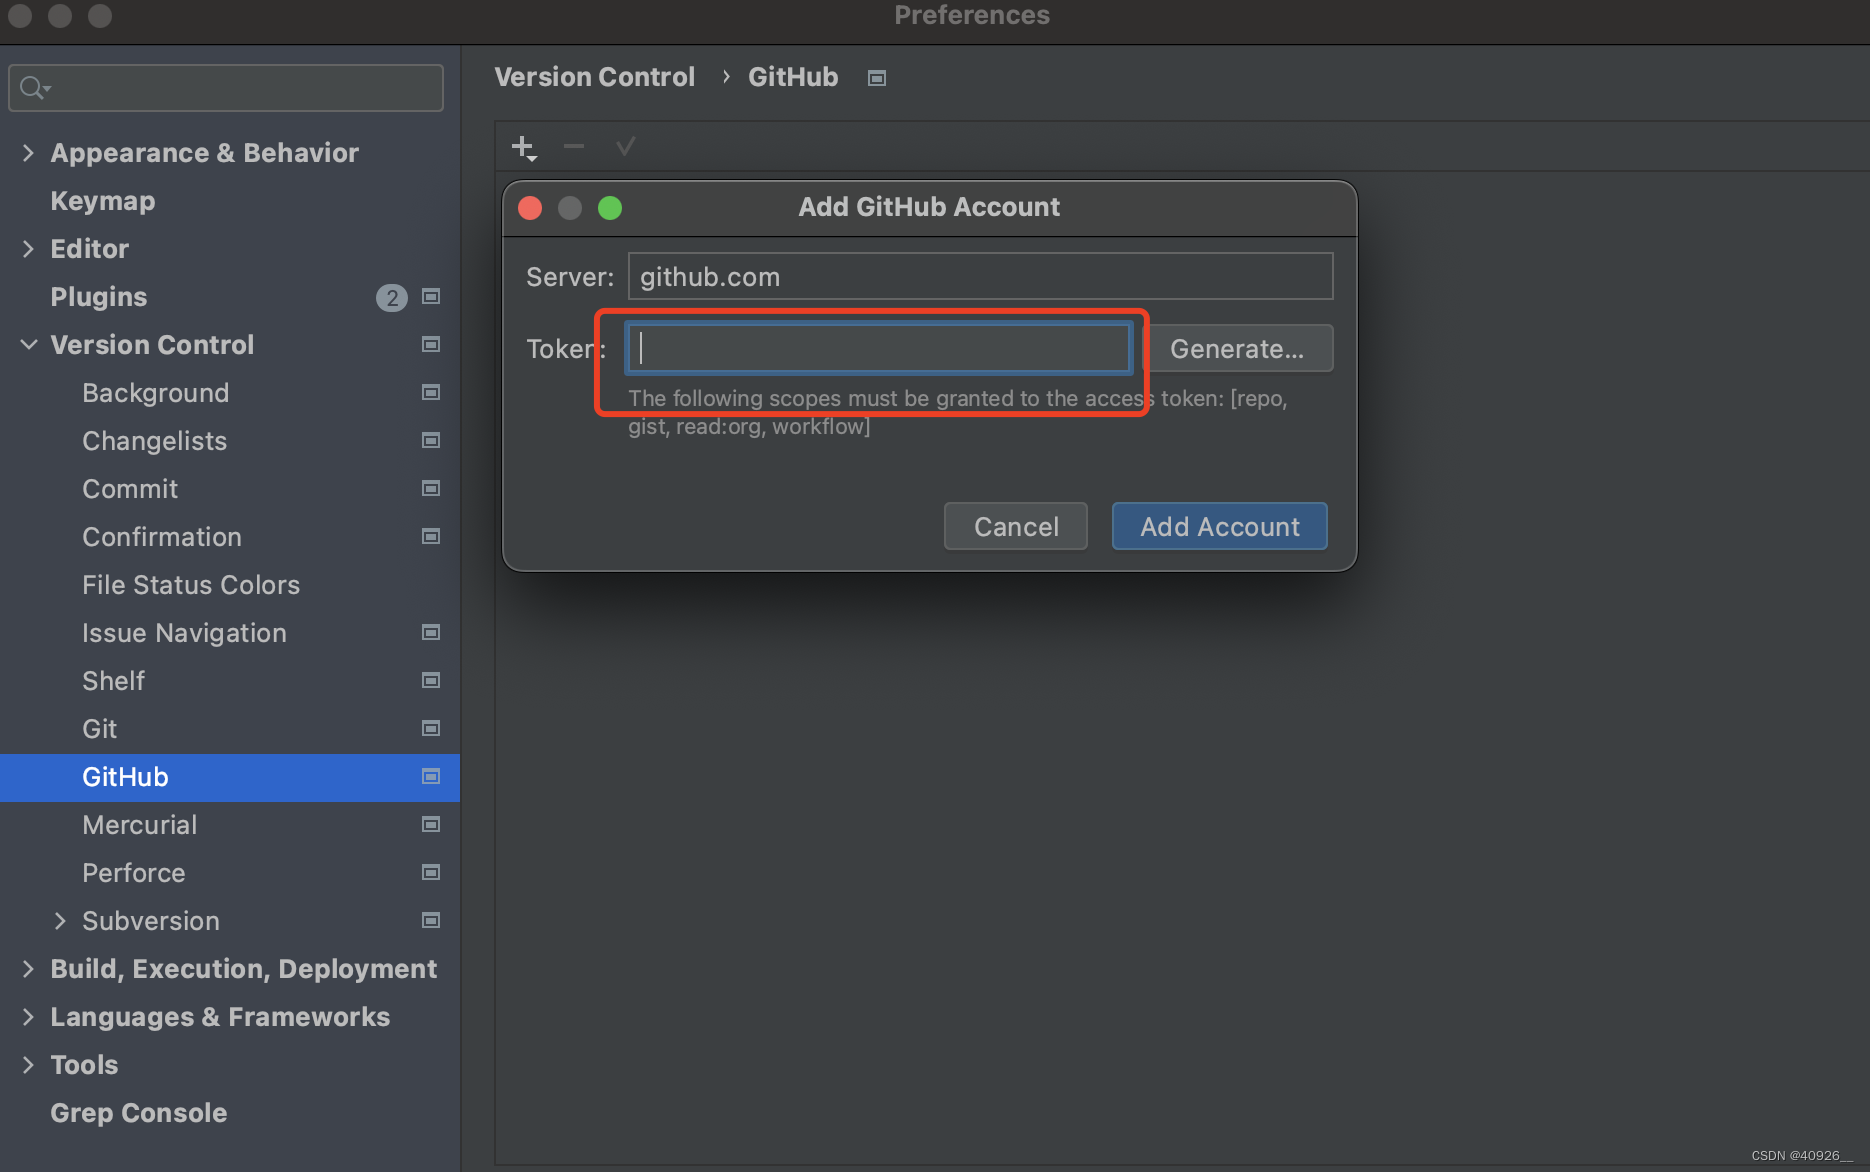
Task: Click Version Control in the breadcrumb
Action: pyautogui.click(x=595, y=77)
